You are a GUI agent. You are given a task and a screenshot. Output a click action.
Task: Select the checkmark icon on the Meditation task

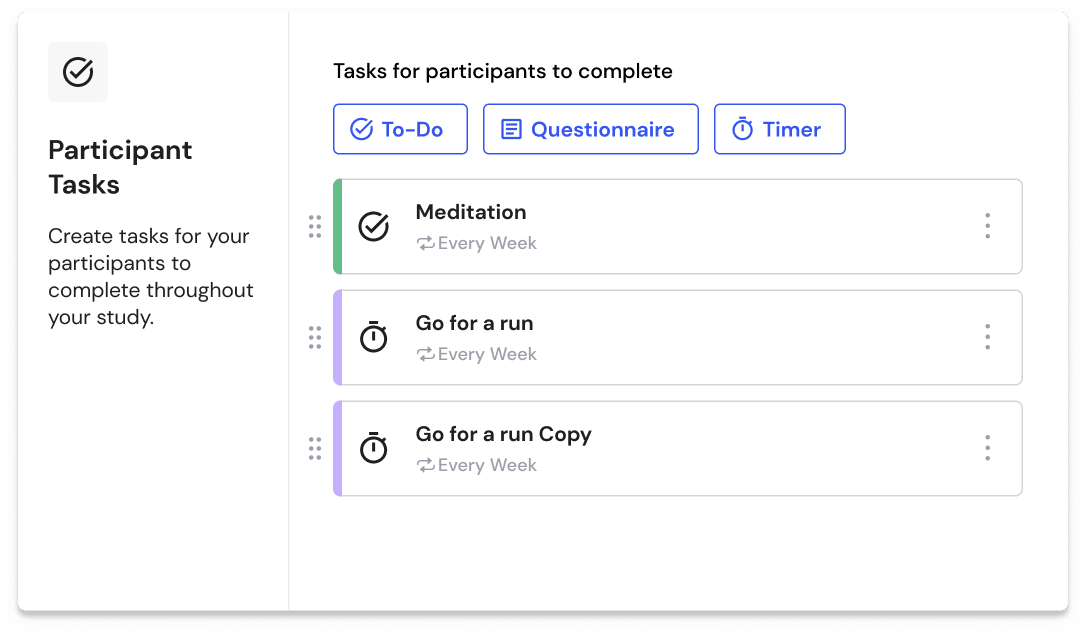[x=374, y=227]
